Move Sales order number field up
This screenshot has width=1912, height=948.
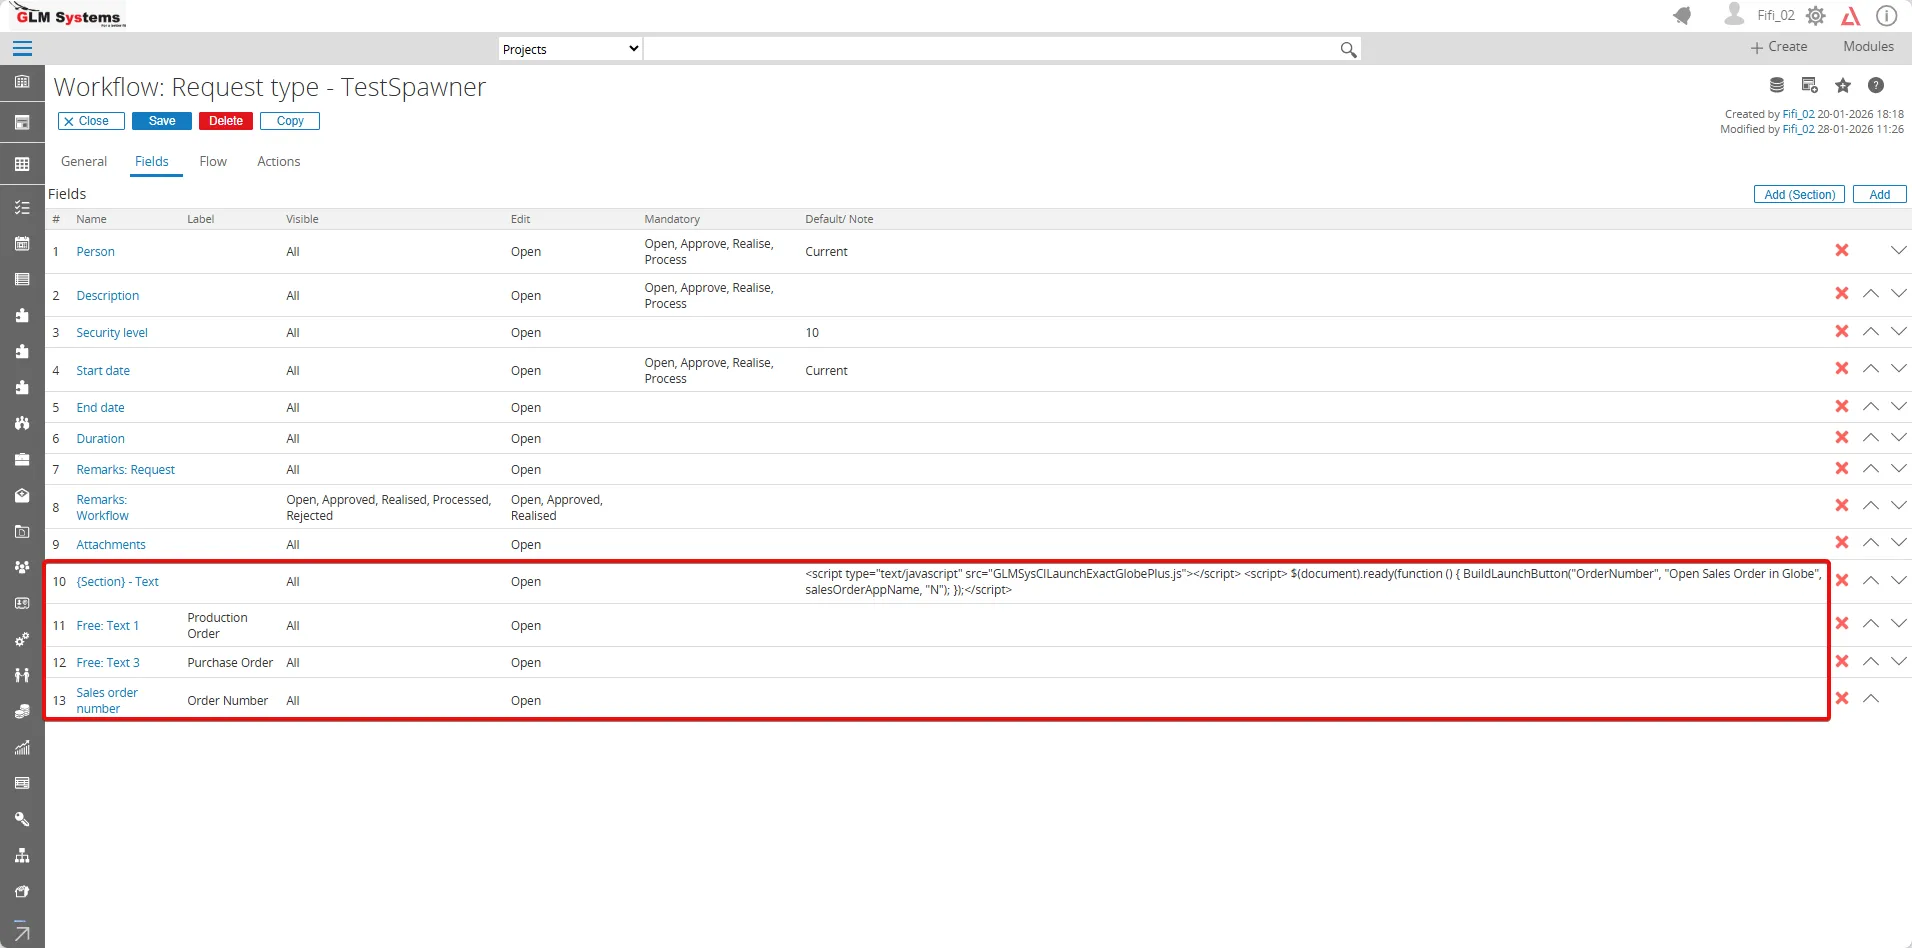[1870, 699]
